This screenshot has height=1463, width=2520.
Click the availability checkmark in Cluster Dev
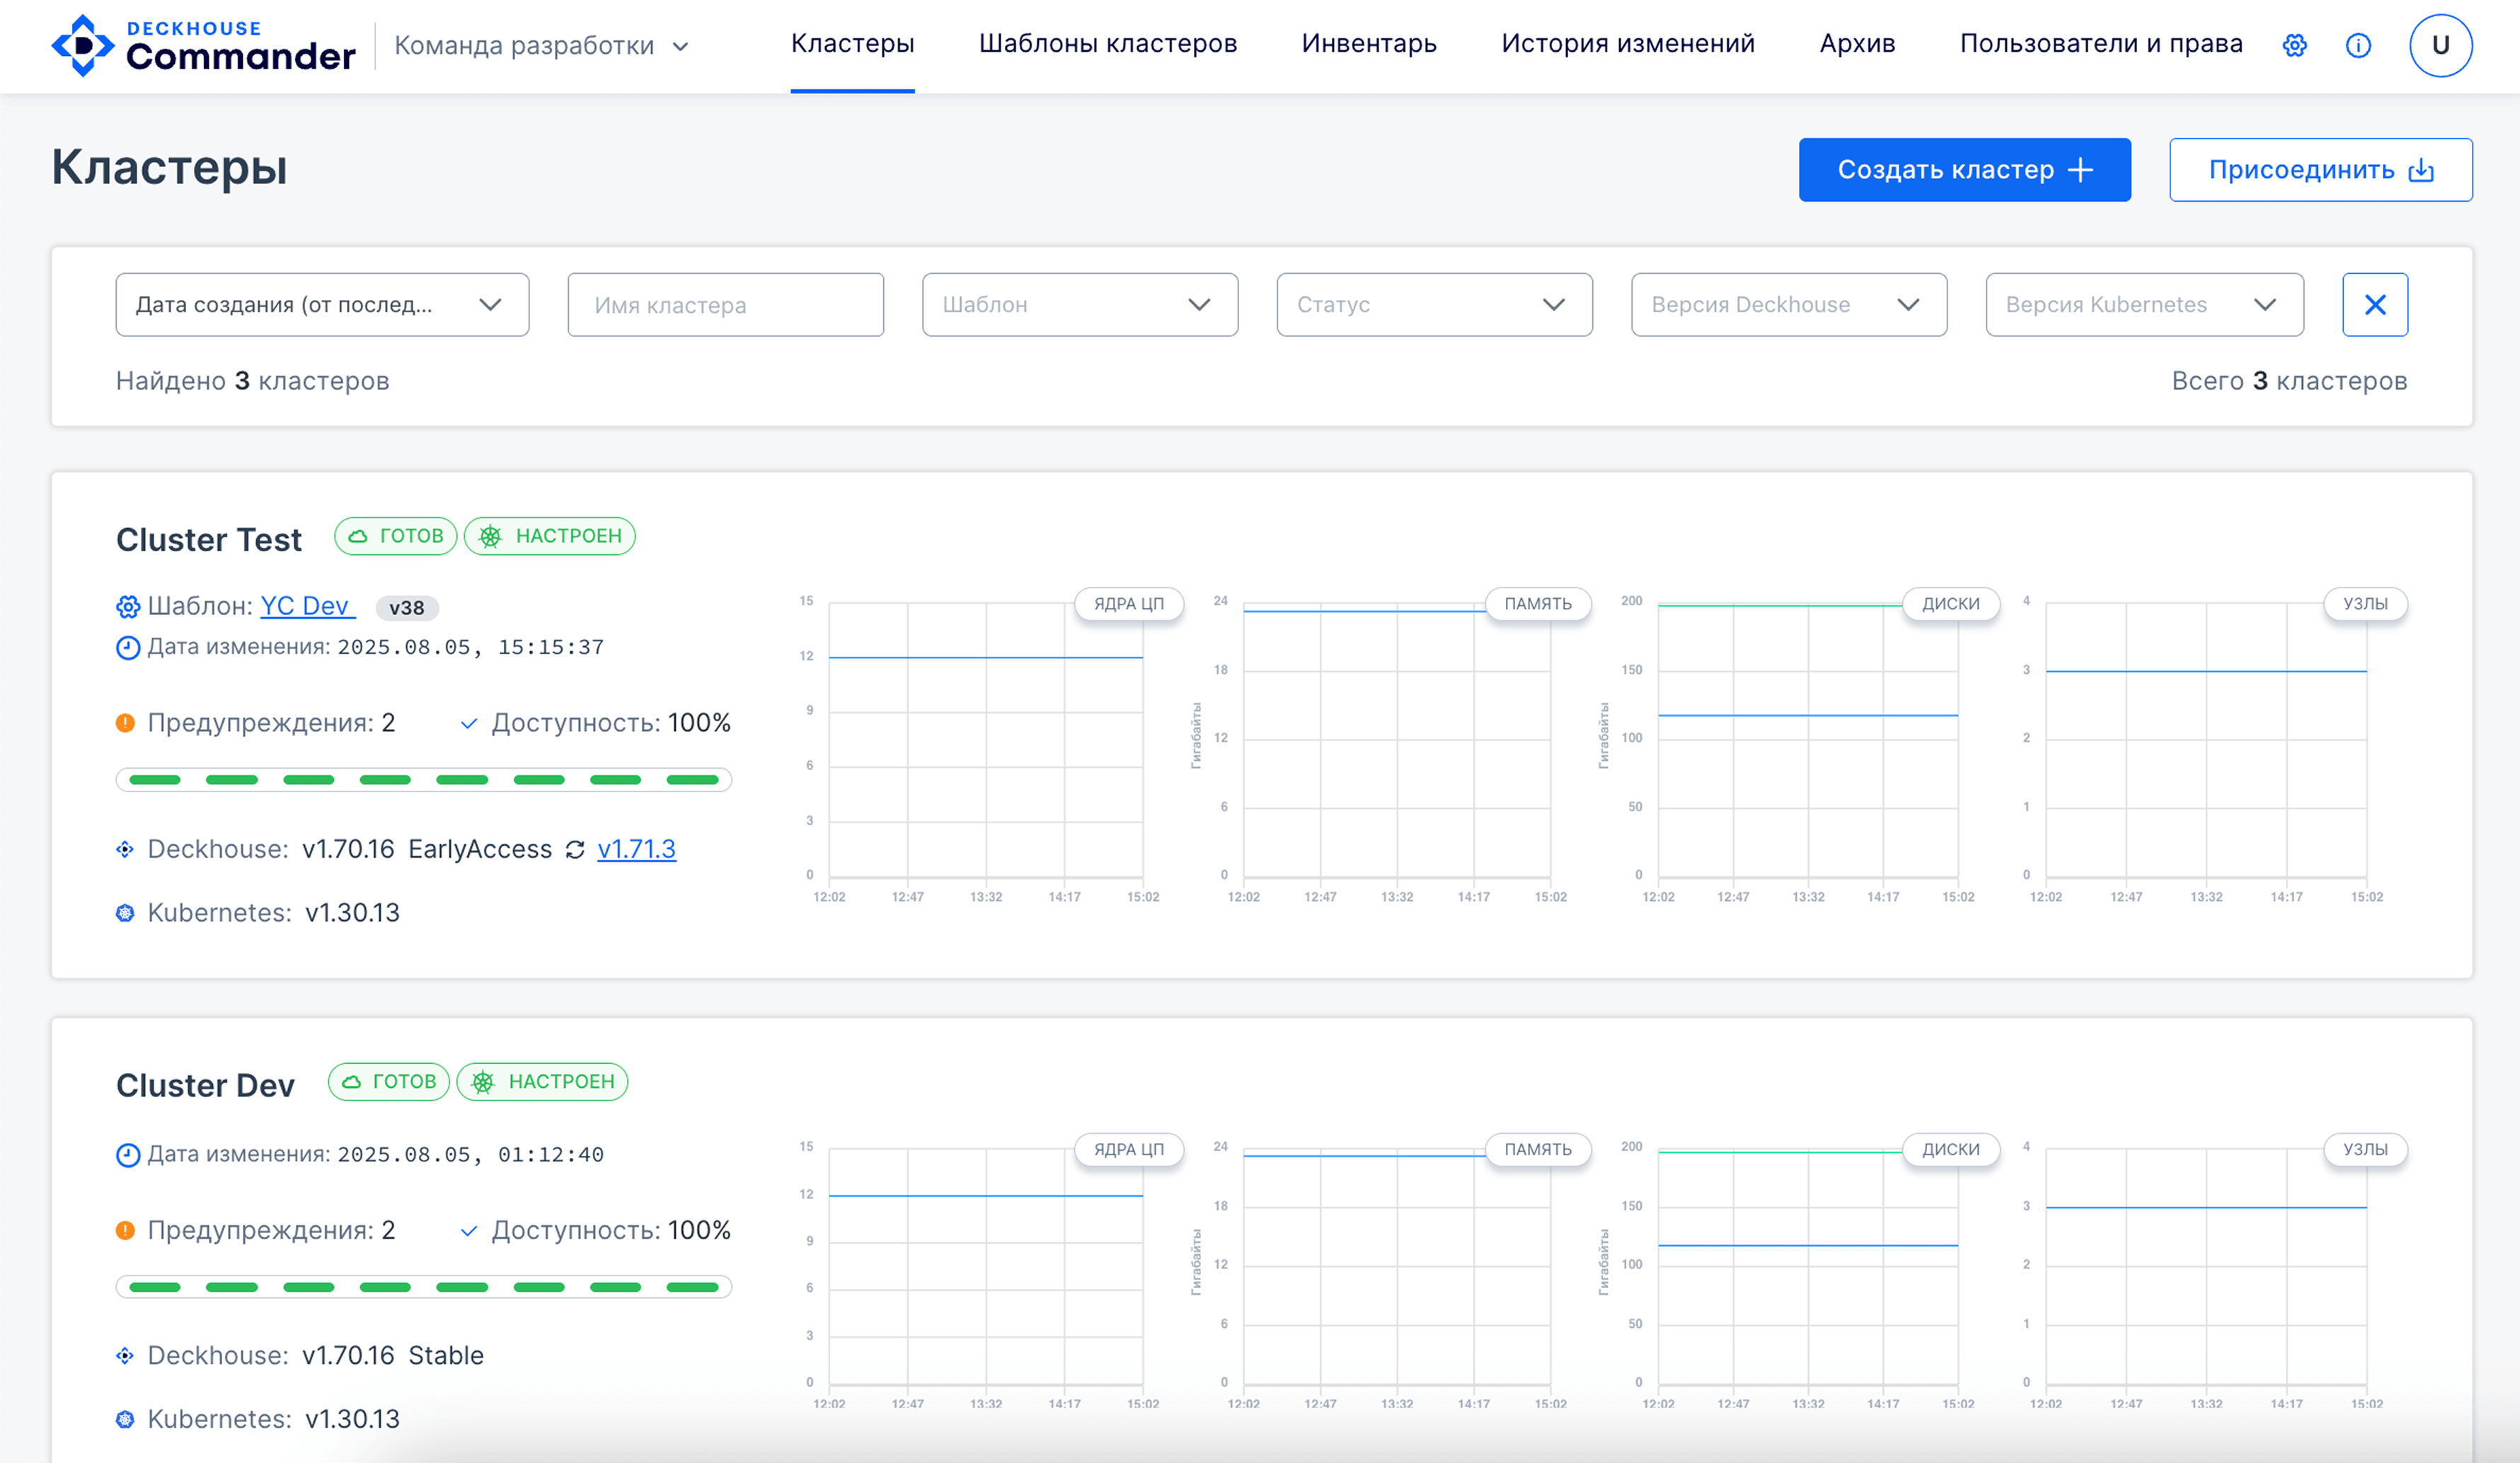(468, 1231)
